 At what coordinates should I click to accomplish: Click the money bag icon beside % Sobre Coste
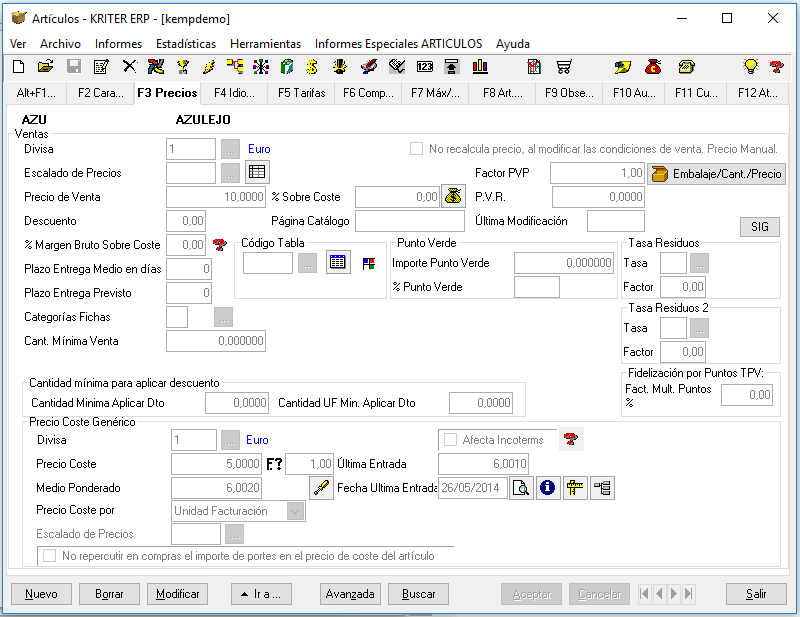click(x=453, y=196)
